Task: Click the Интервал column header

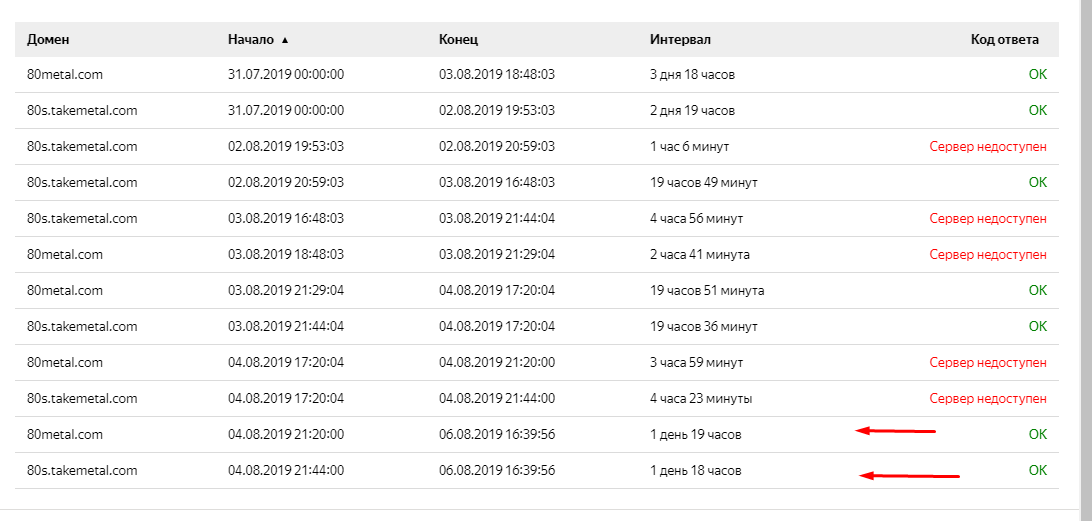Action: pyautogui.click(x=680, y=40)
